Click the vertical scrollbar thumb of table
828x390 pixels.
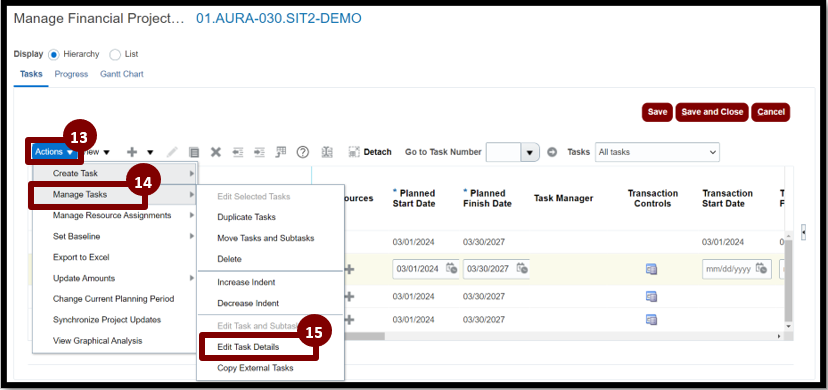point(789,280)
